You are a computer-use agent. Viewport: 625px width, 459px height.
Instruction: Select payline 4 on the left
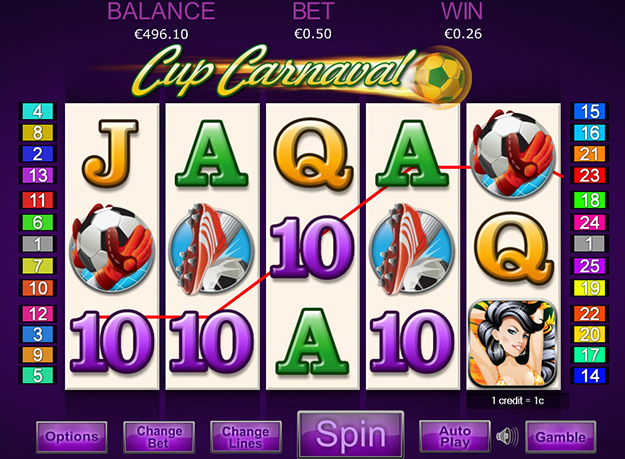38,111
